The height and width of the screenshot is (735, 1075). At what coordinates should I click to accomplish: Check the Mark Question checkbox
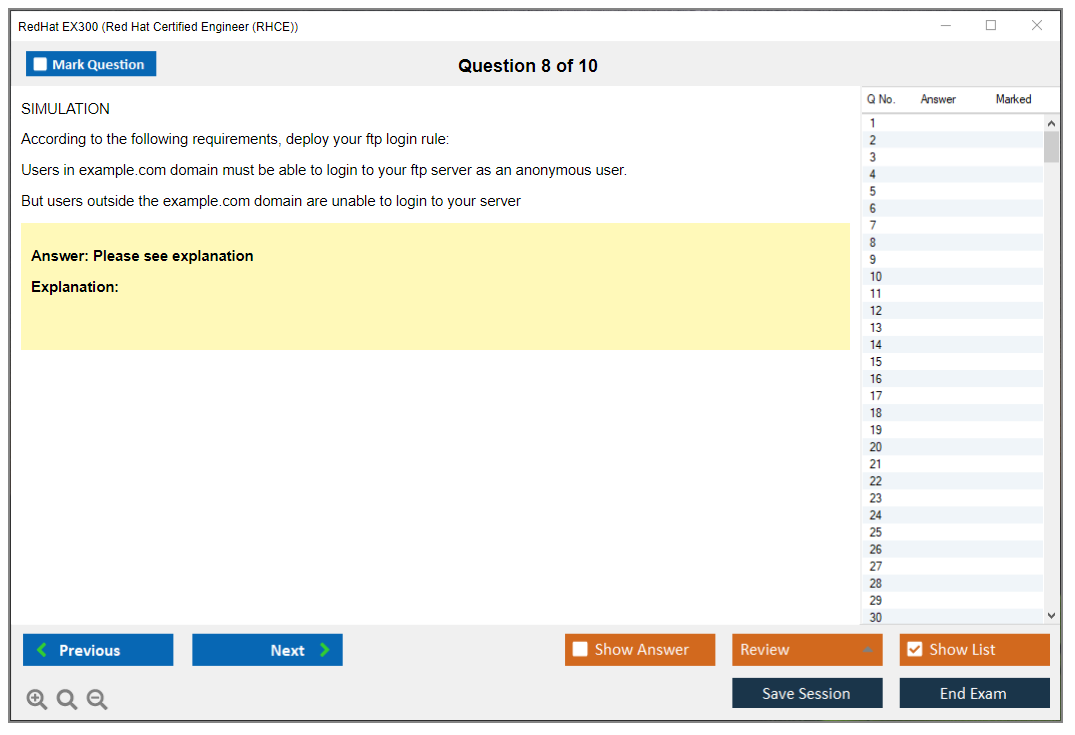coord(40,65)
